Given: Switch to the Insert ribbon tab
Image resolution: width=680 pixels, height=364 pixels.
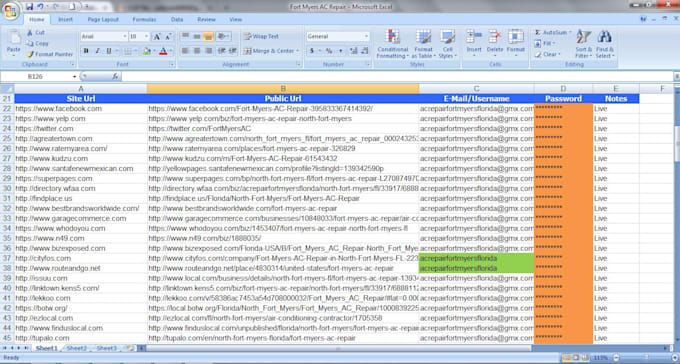Looking at the screenshot, I should click(65, 20).
